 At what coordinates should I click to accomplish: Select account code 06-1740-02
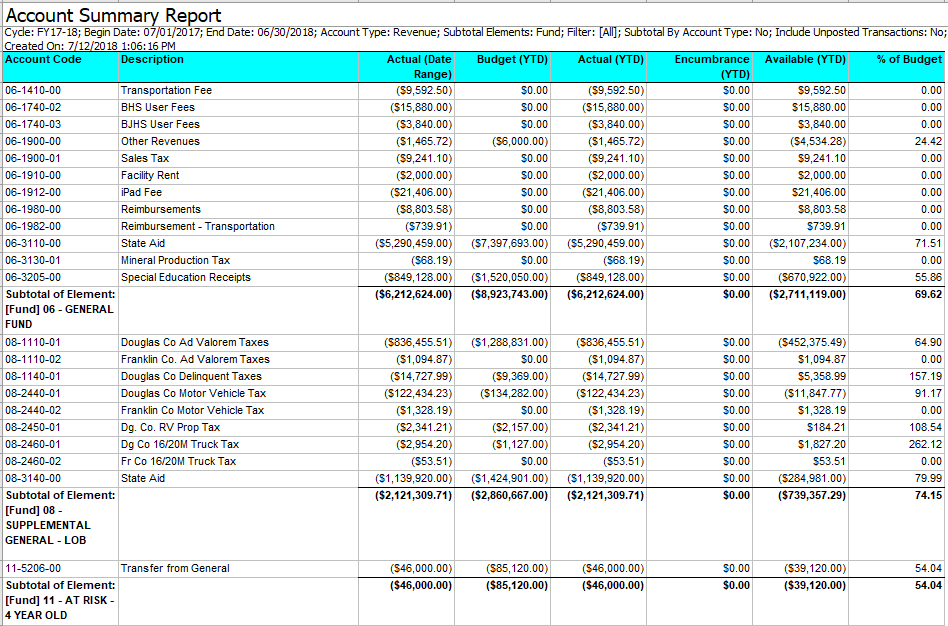33,107
